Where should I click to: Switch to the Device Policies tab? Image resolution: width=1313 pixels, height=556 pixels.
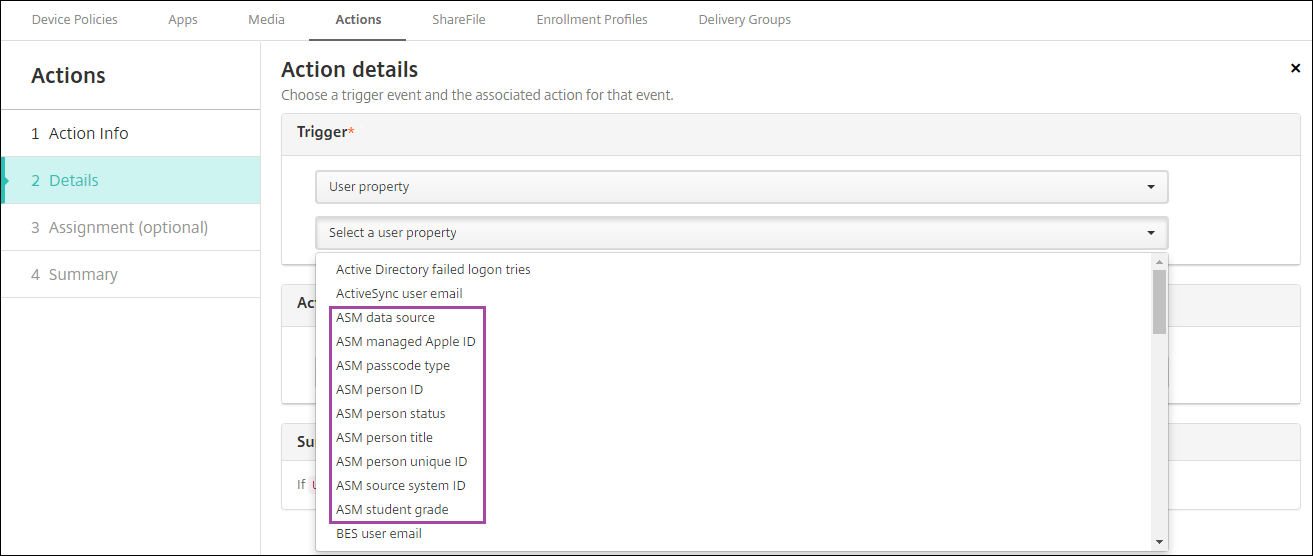point(74,20)
